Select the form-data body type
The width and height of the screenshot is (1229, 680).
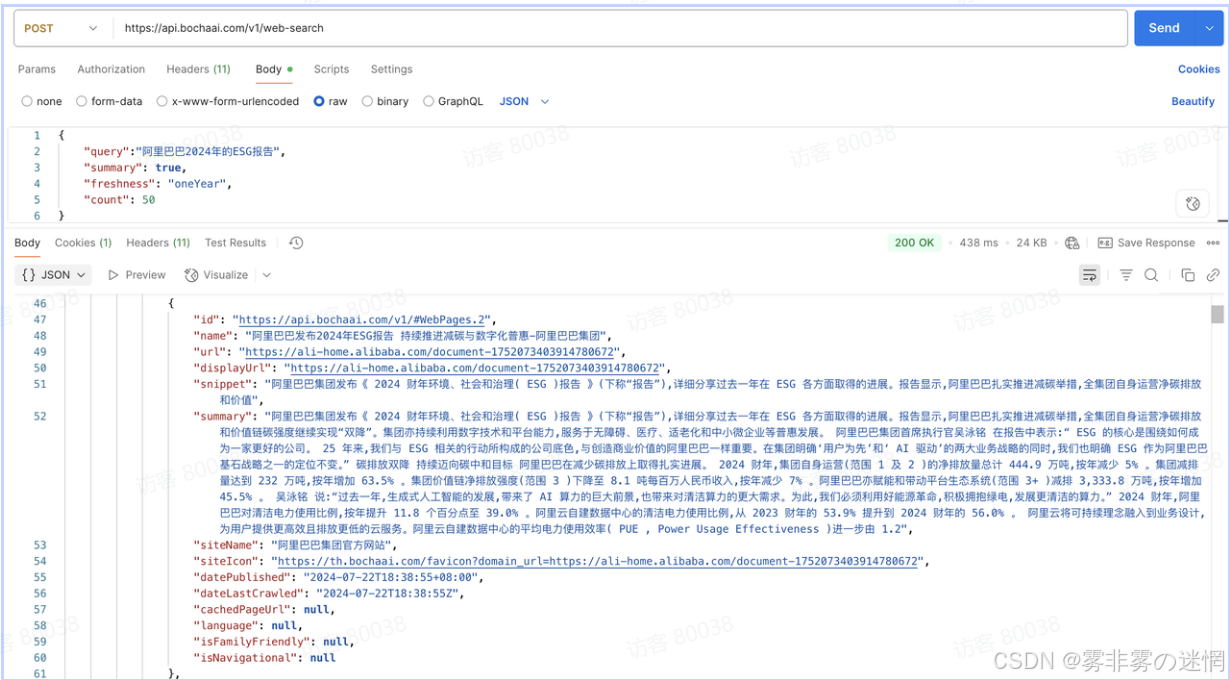click(x=110, y=101)
